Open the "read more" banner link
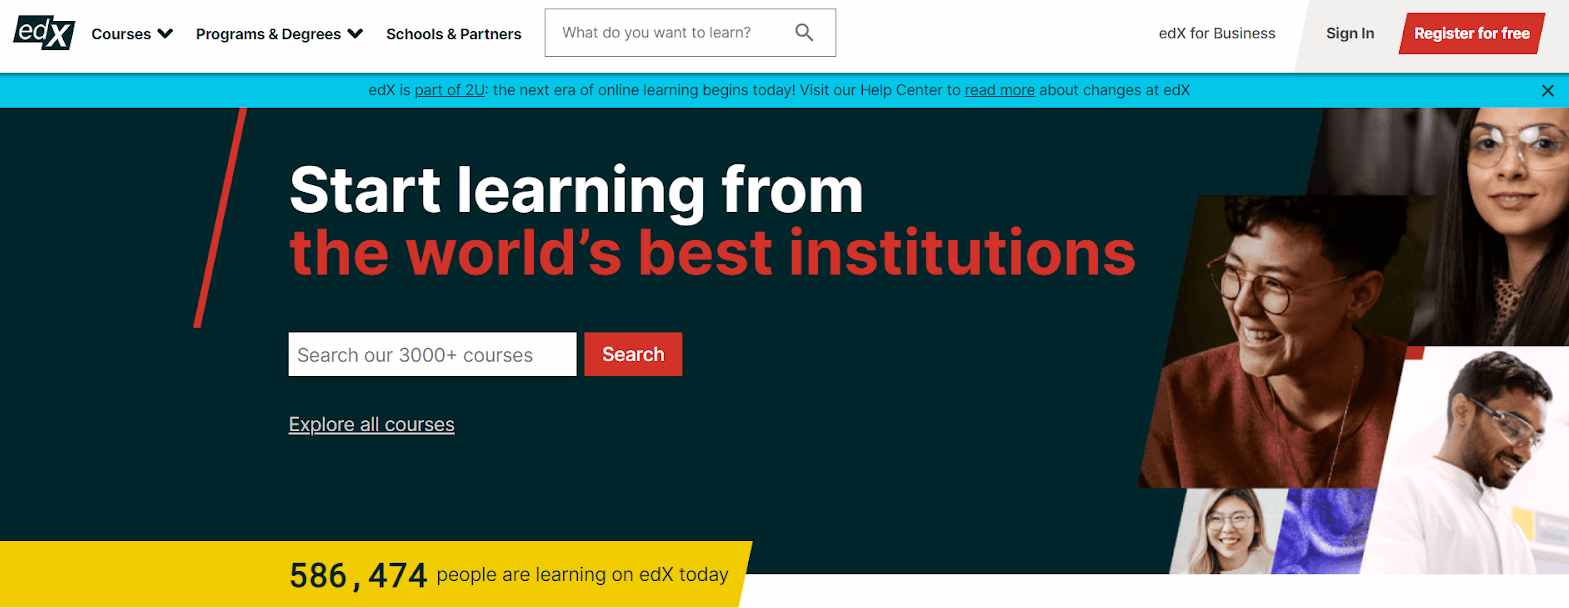1569x608 pixels. [999, 90]
